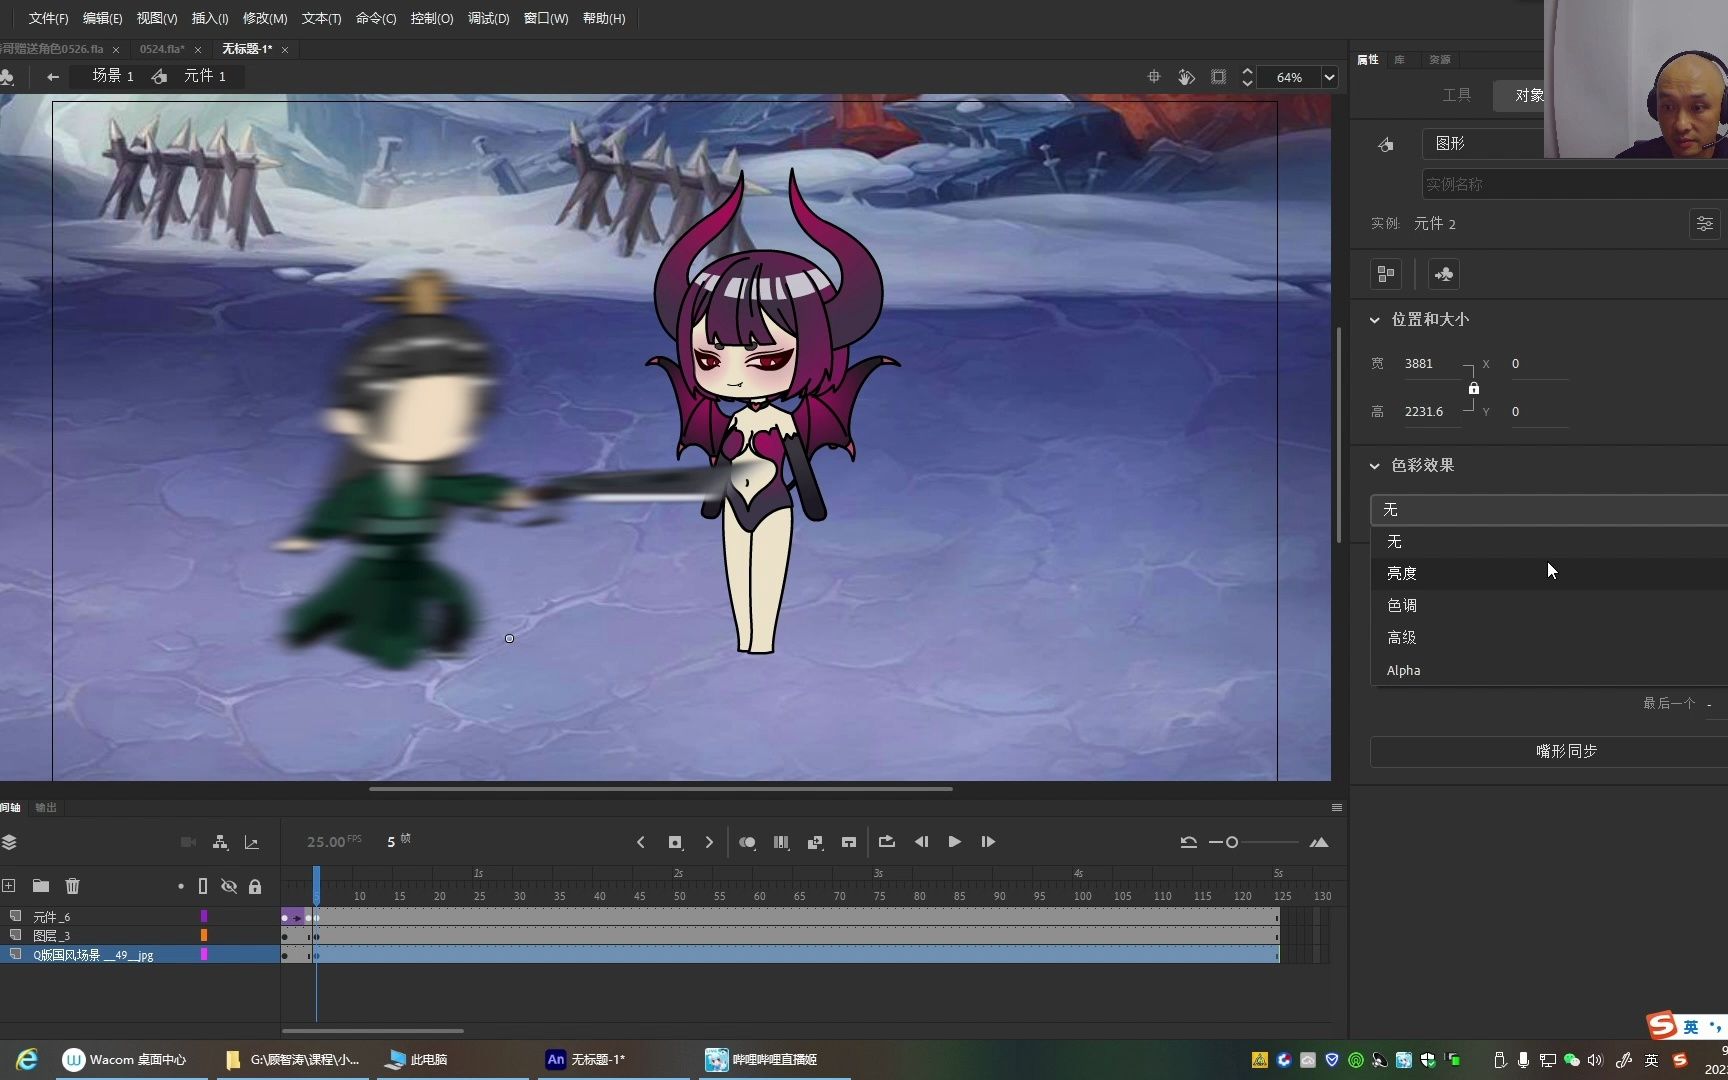Click the swap symbol icon
The height and width of the screenshot is (1080, 1728).
[1444, 274]
